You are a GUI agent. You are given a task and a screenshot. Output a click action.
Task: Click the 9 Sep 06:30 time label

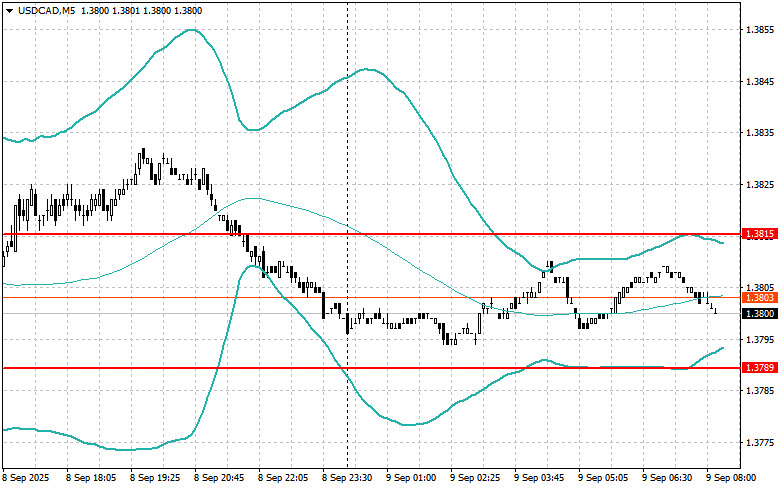pos(667,478)
